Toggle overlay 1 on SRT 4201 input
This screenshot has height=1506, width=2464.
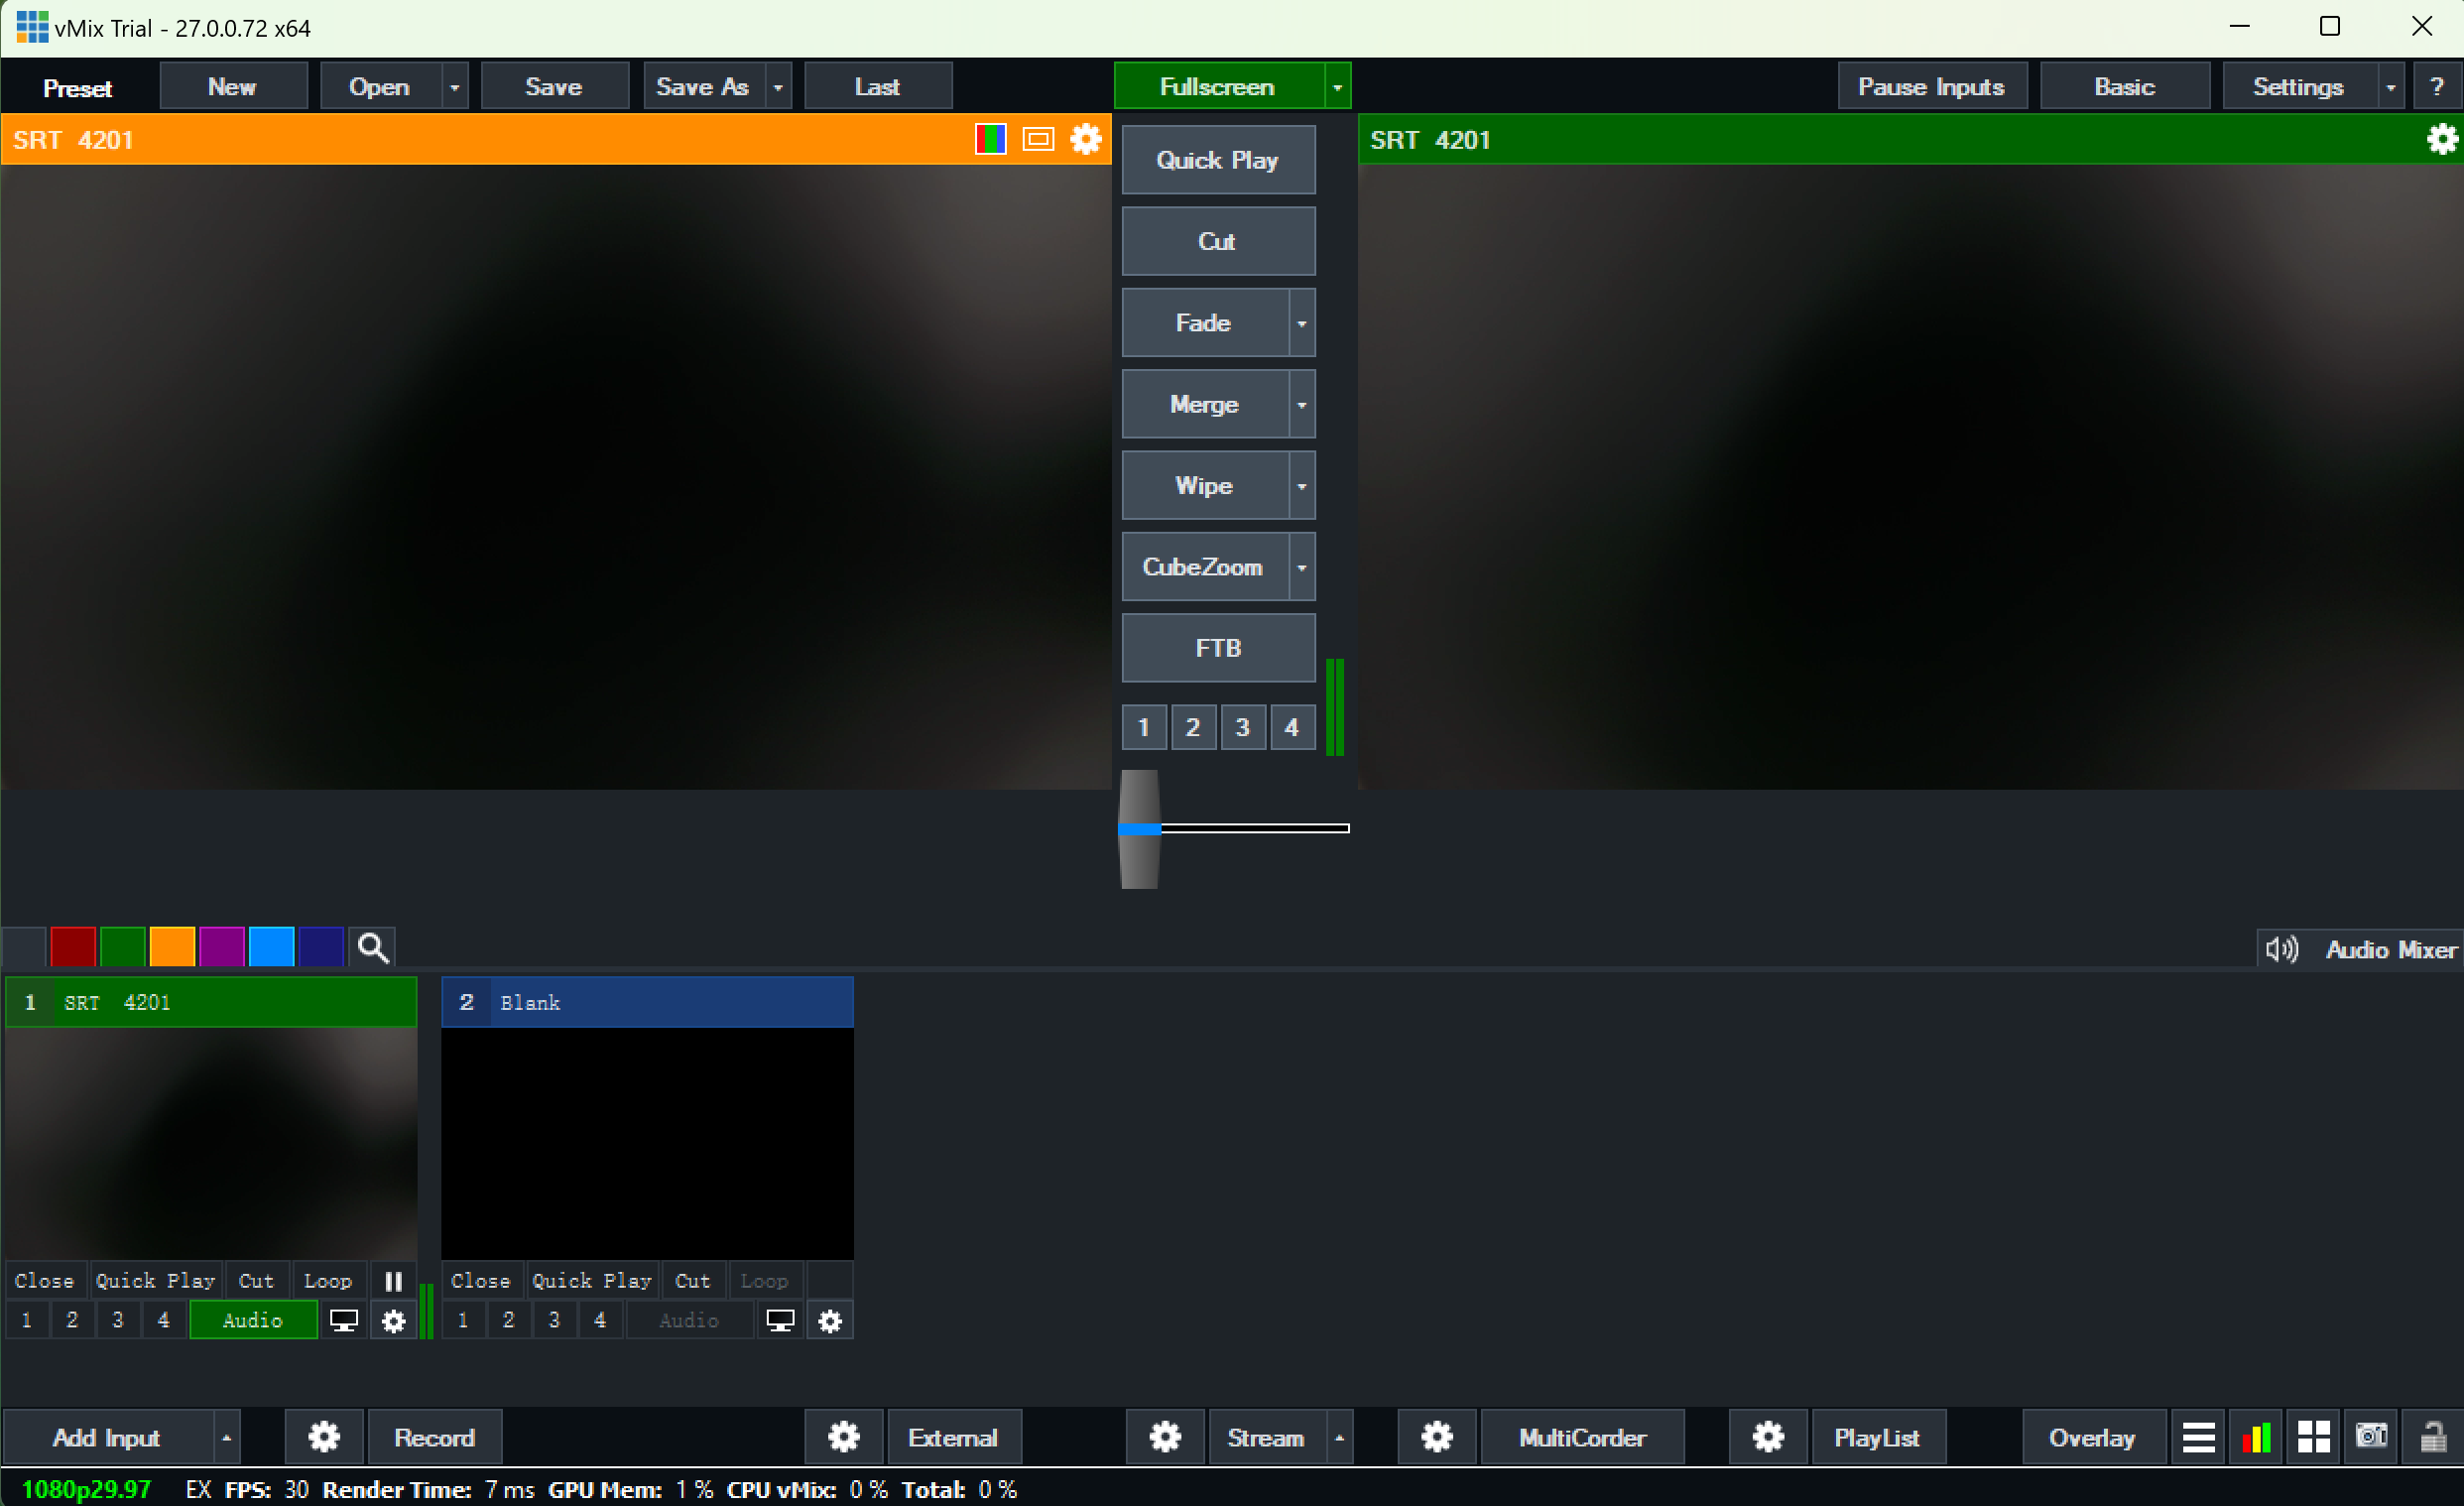[x=27, y=1320]
